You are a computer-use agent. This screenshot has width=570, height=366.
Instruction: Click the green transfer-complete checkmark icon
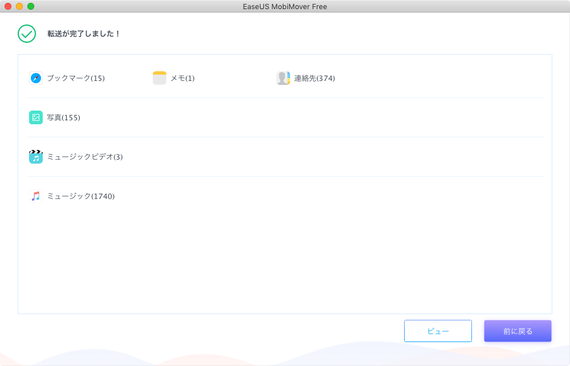[27, 34]
